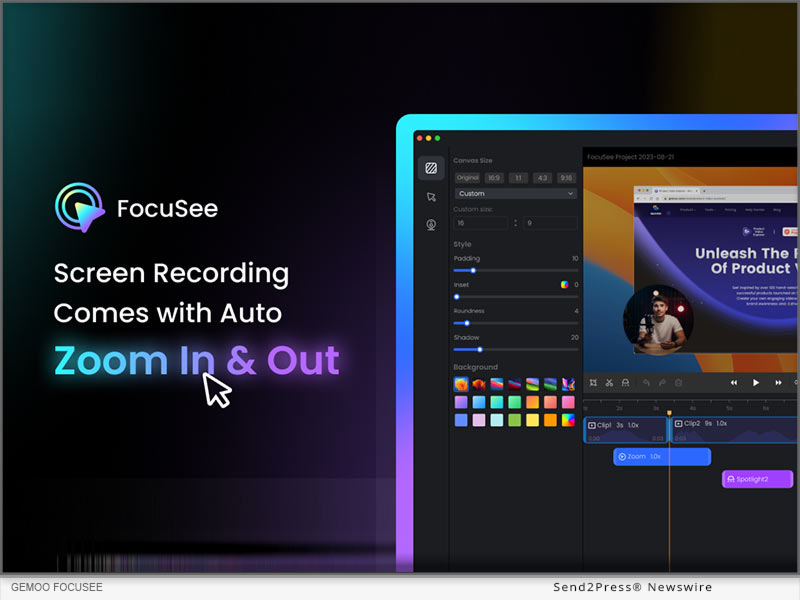Choose the rainbow custom color swatch
Viewport: 800px width, 600px height.
point(568,420)
